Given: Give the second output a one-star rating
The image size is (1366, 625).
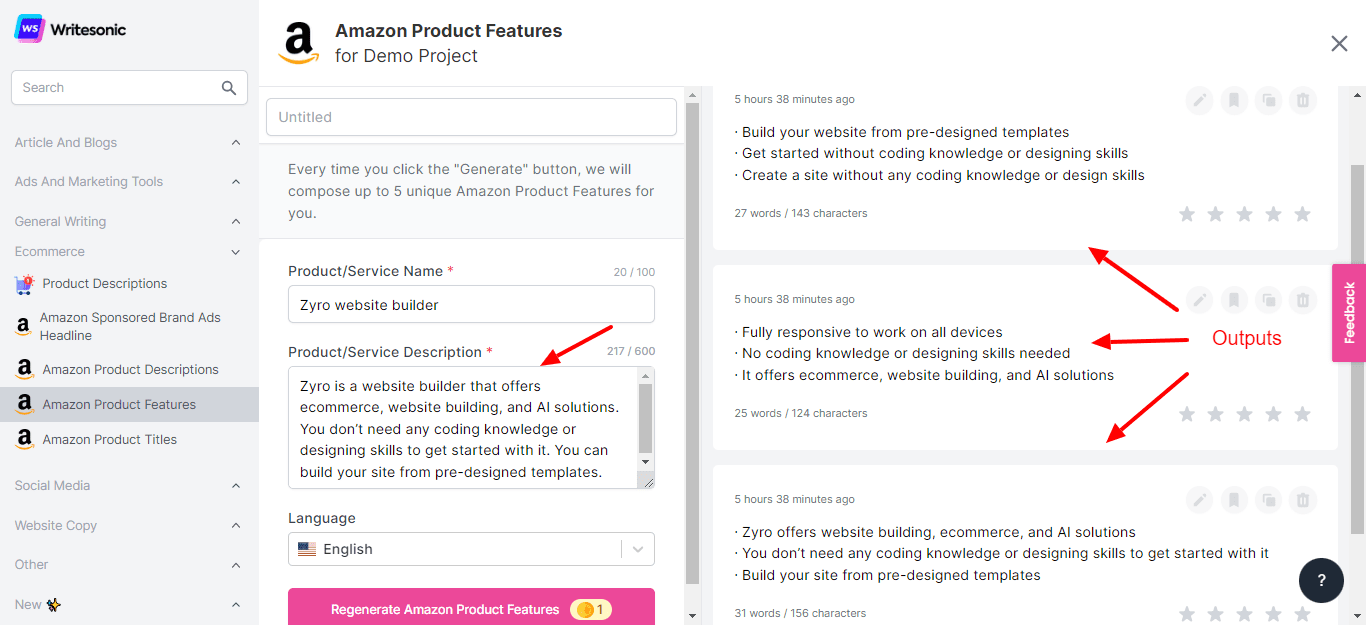Looking at the screenshot, I should [x=1187, y=414].
